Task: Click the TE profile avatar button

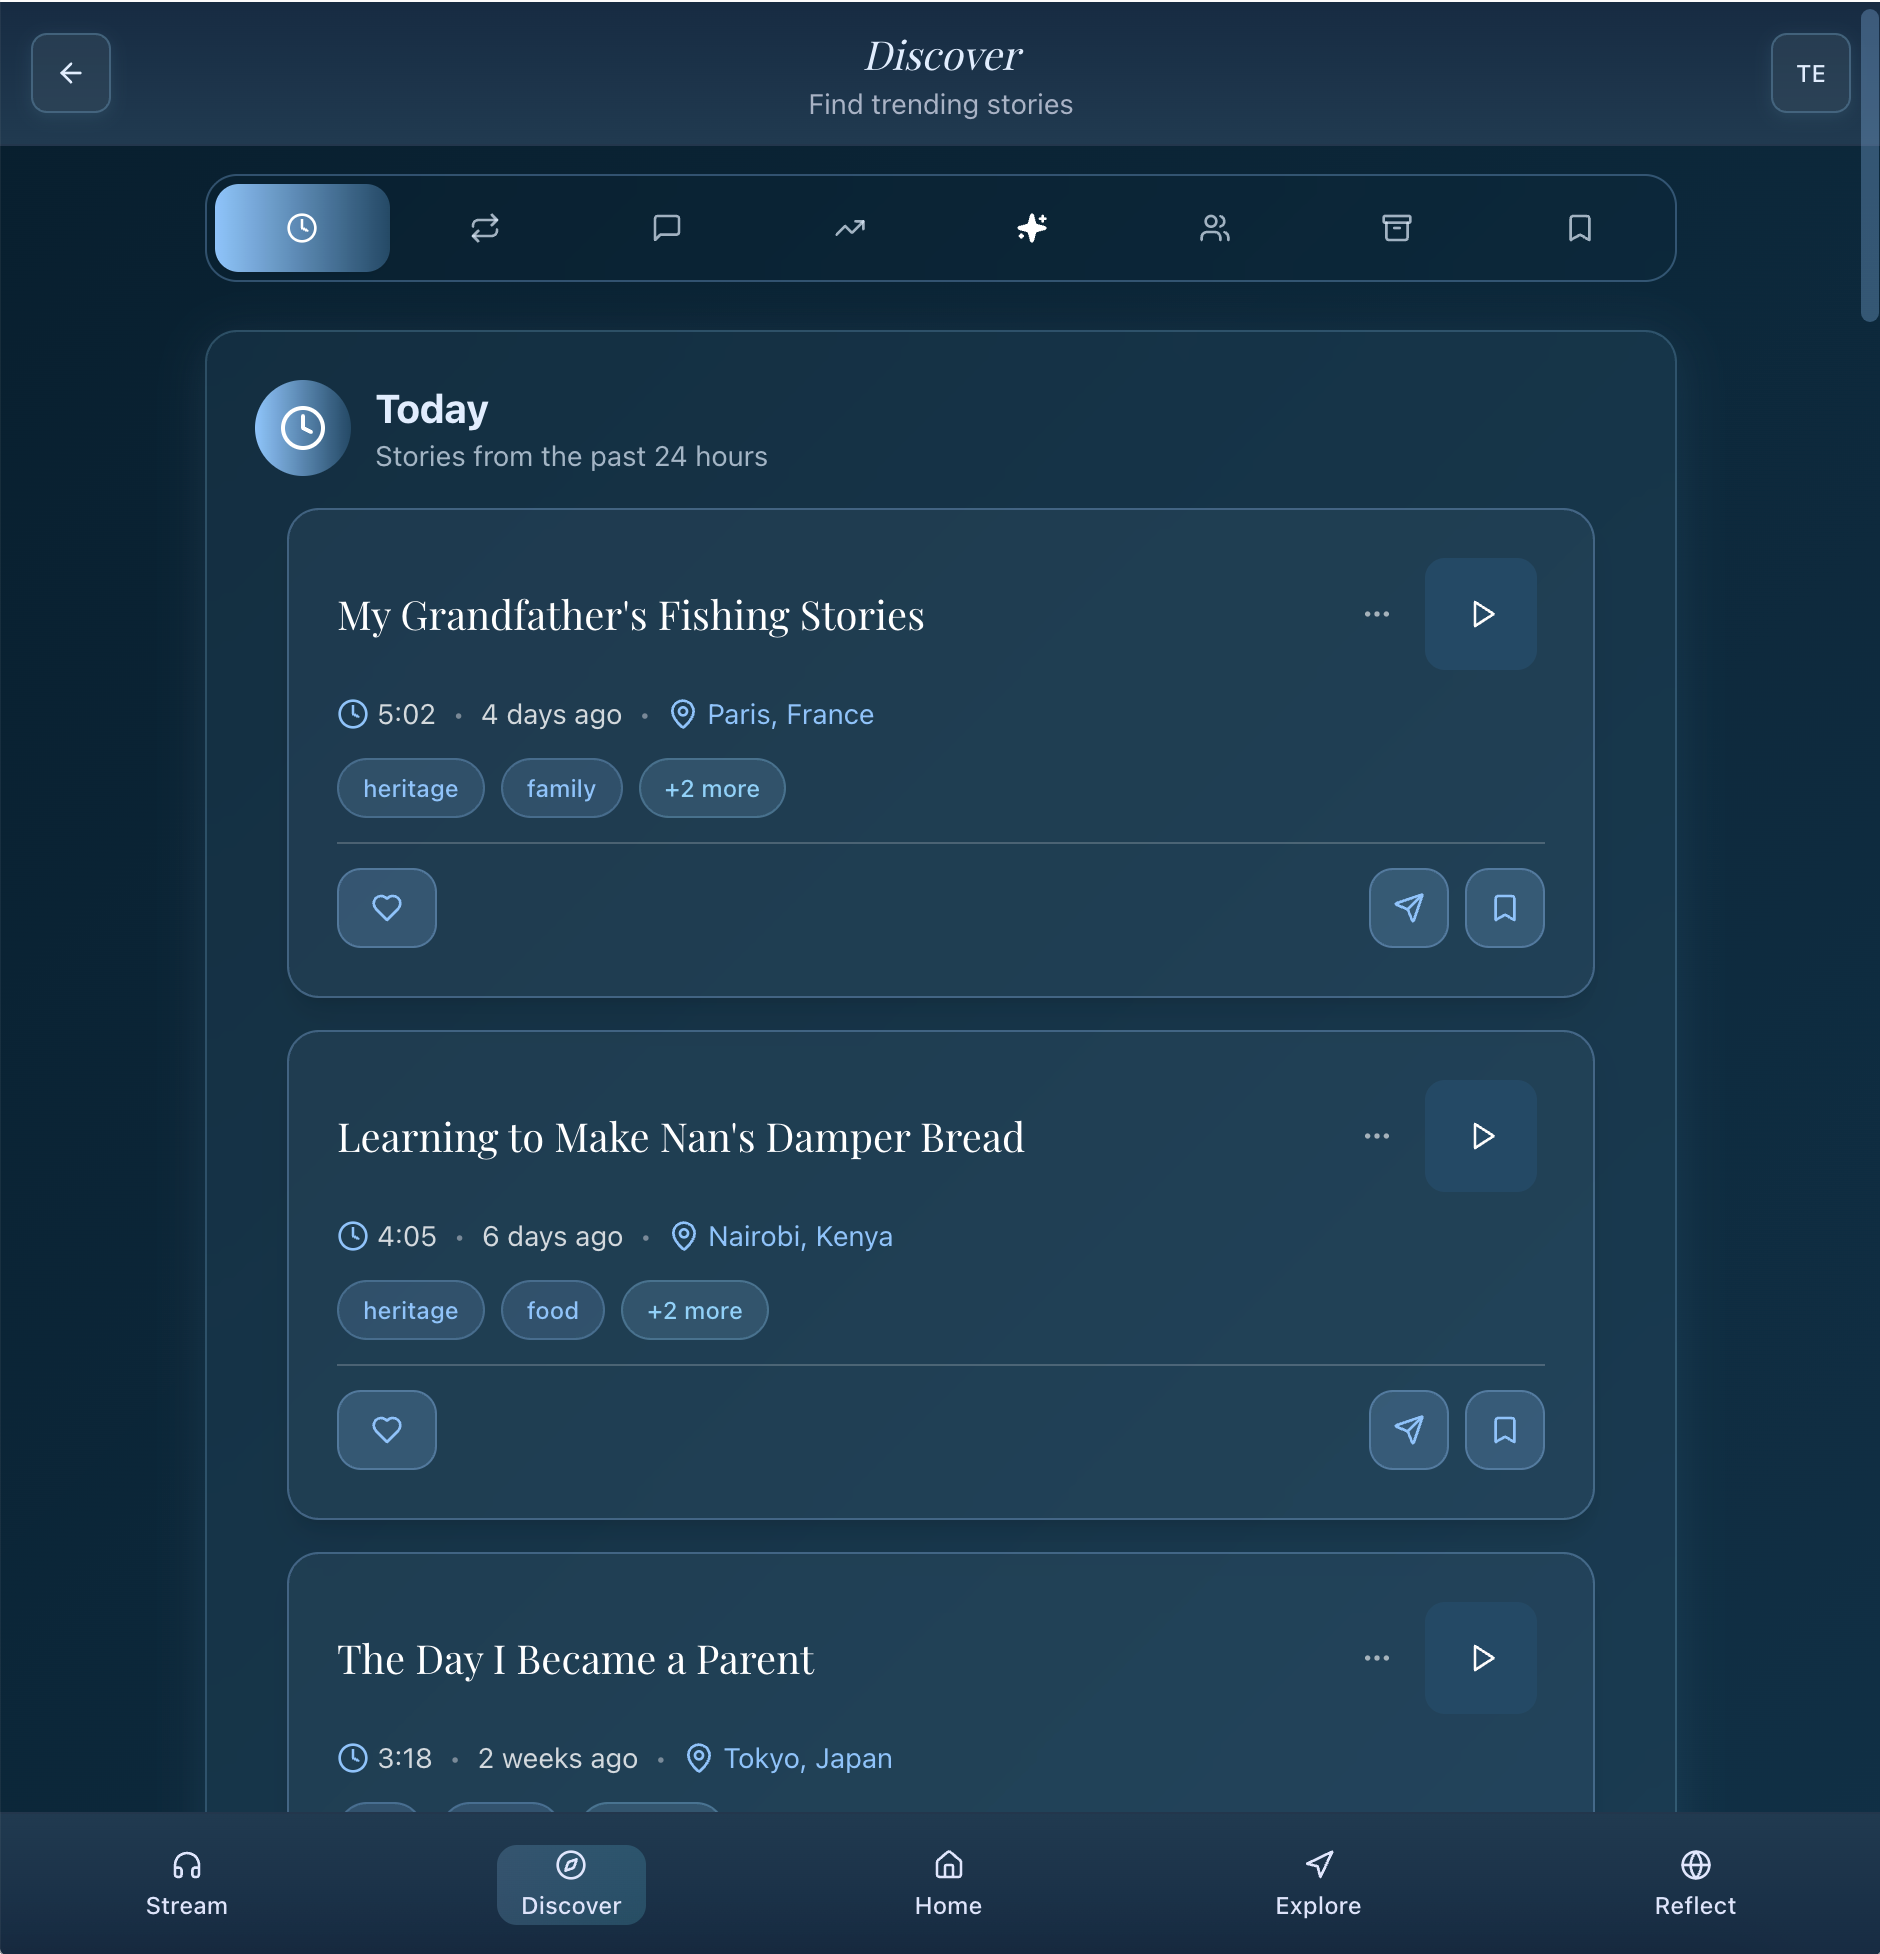Action: click(x=1810, y=73)
